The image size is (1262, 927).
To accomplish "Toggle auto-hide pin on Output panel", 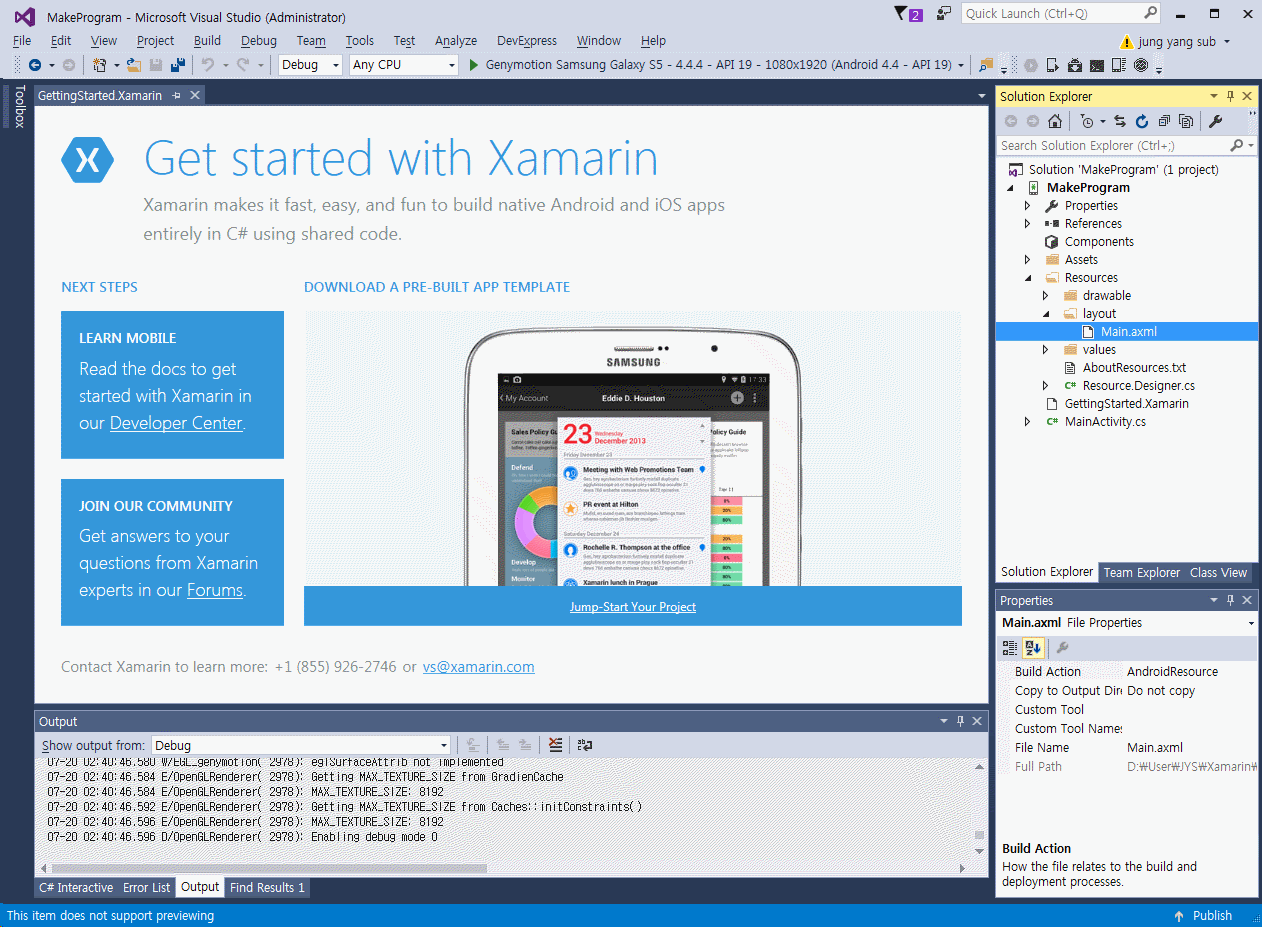I will pyautogui.click(x=960, y=721).
